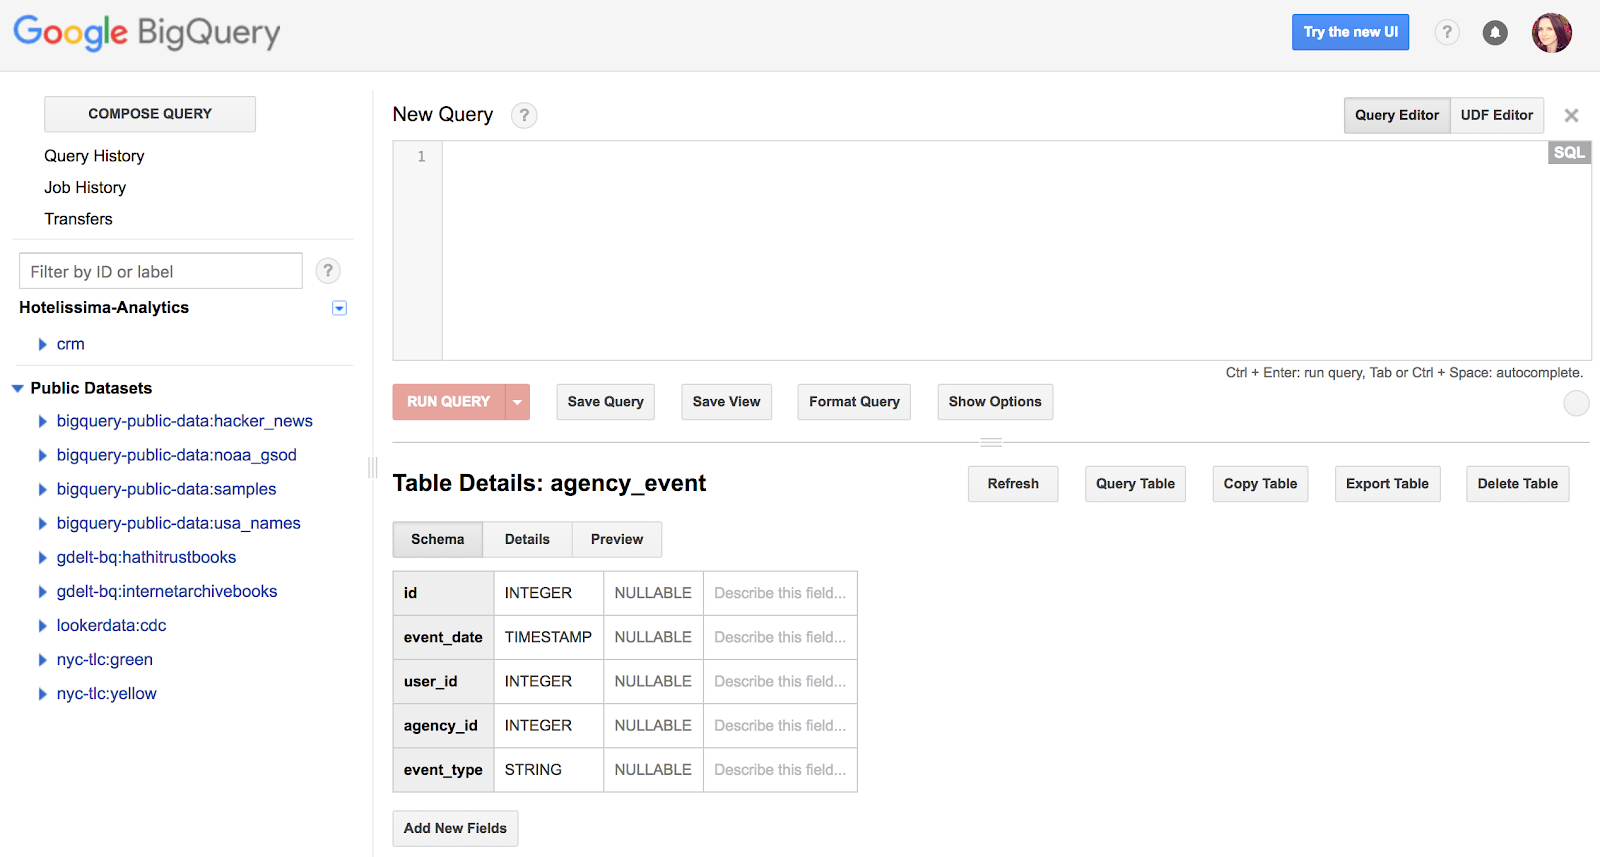Click the horizontal editor splitter handle
Image resolution: width=1600 pixels, height=857 pixels.
[x=991, y=442]
